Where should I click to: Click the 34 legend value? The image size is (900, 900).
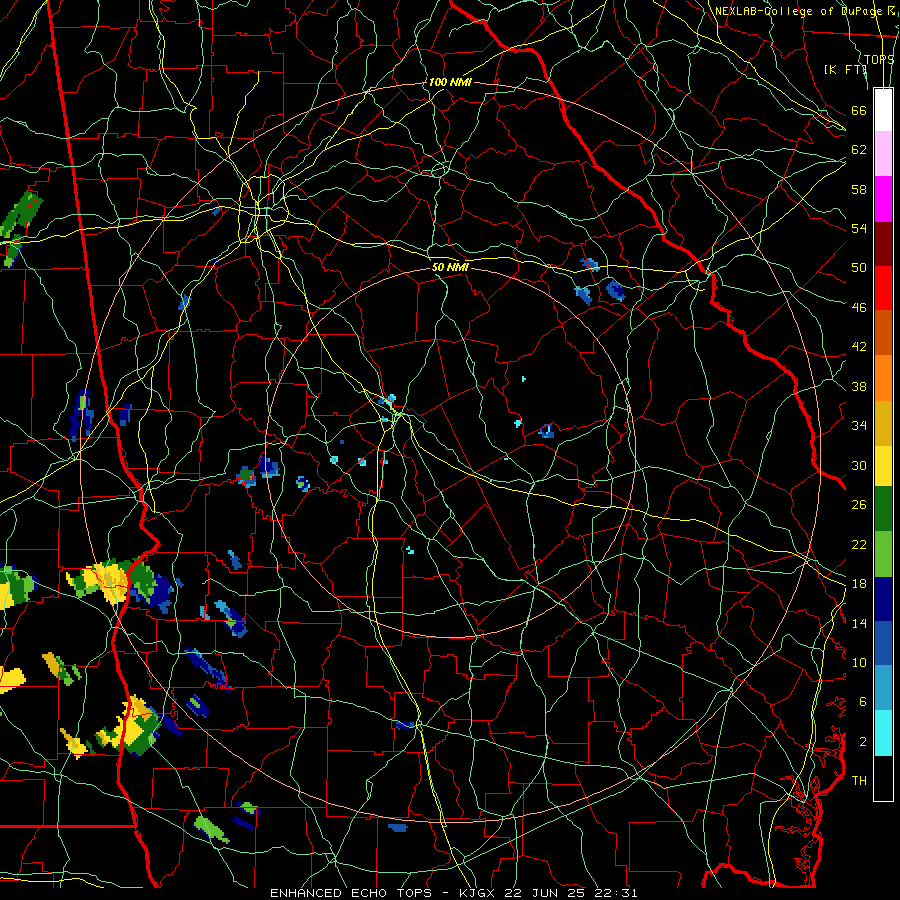[x=859, y=425]
